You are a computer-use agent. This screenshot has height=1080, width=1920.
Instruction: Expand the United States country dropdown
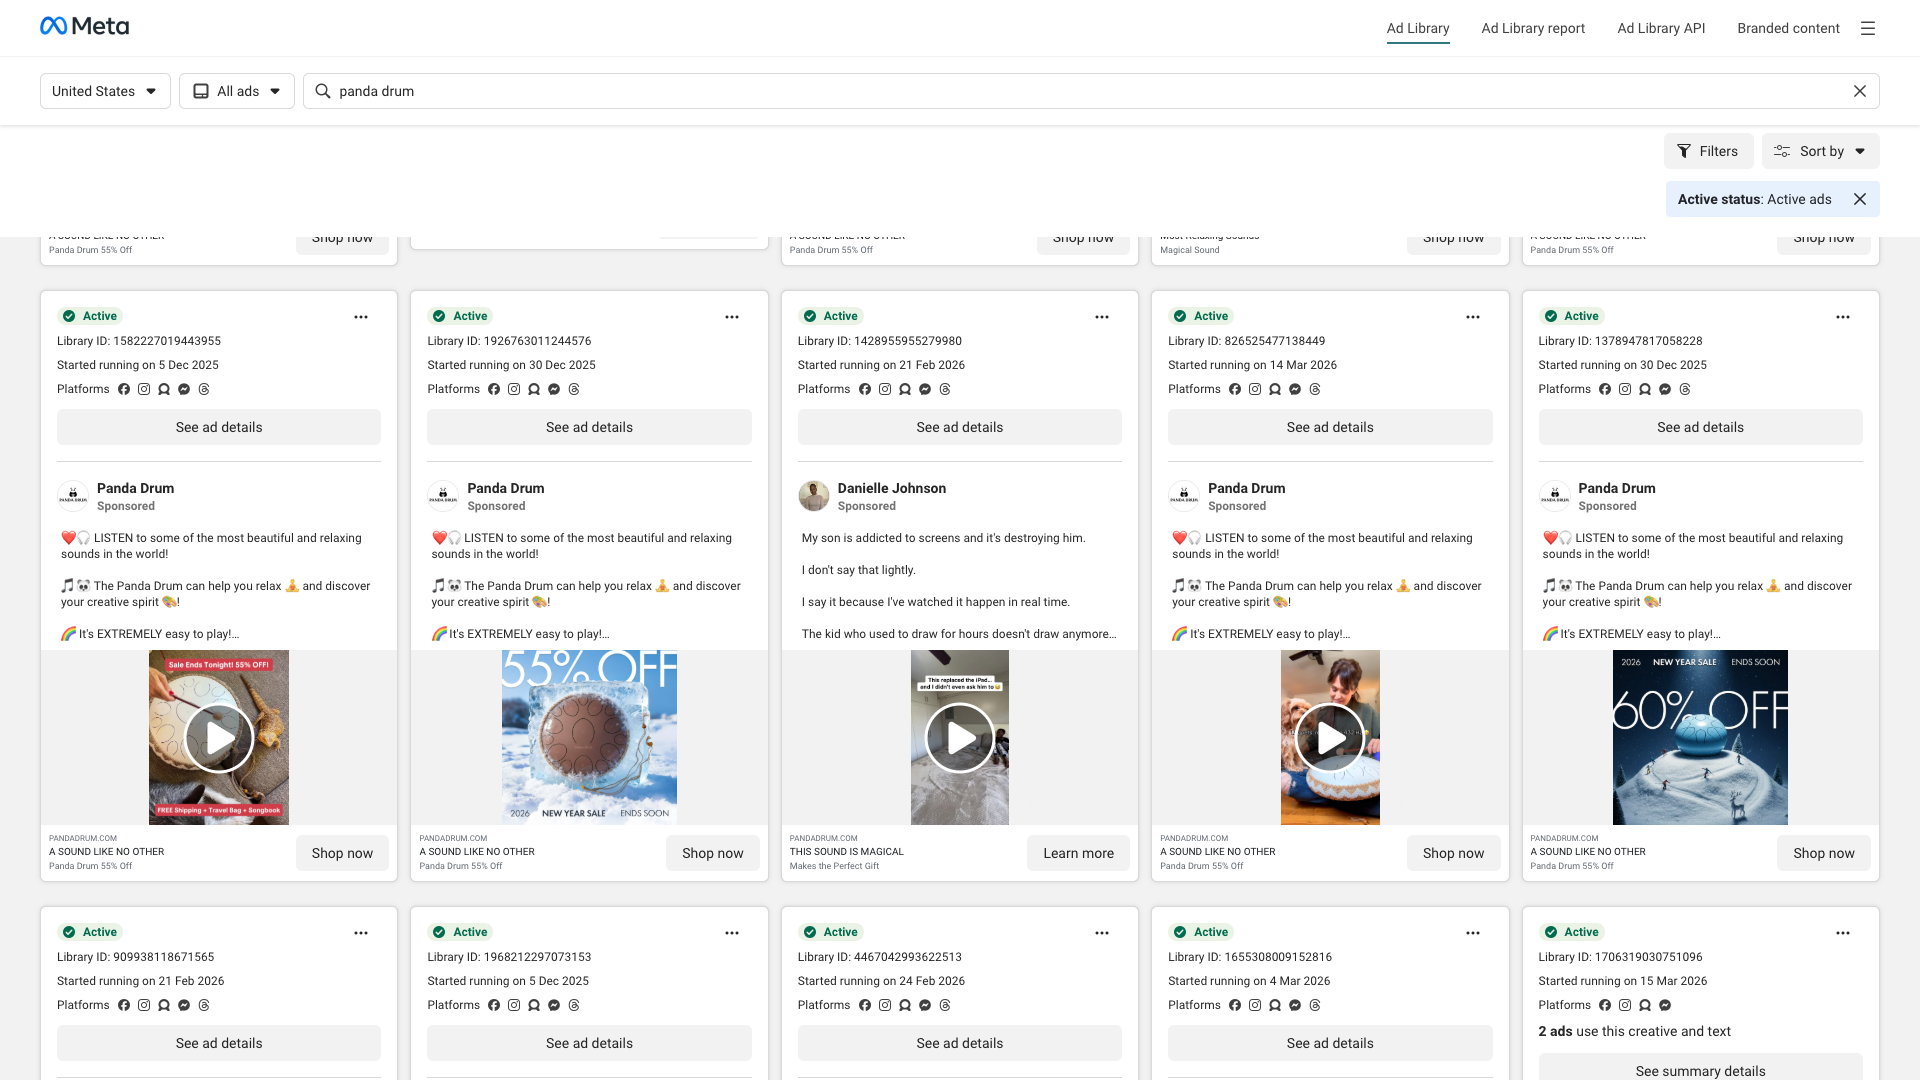click(x=105, y=91)
